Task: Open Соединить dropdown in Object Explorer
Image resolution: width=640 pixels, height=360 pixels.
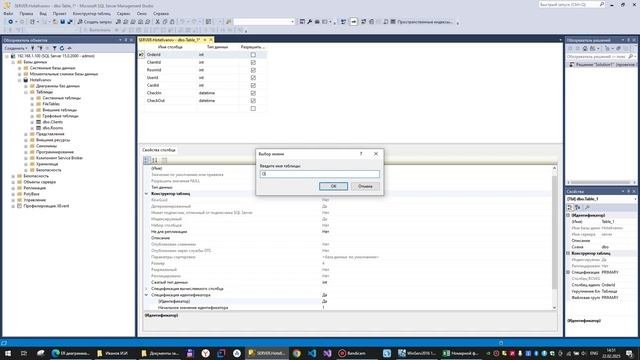Action: (16, 48)
